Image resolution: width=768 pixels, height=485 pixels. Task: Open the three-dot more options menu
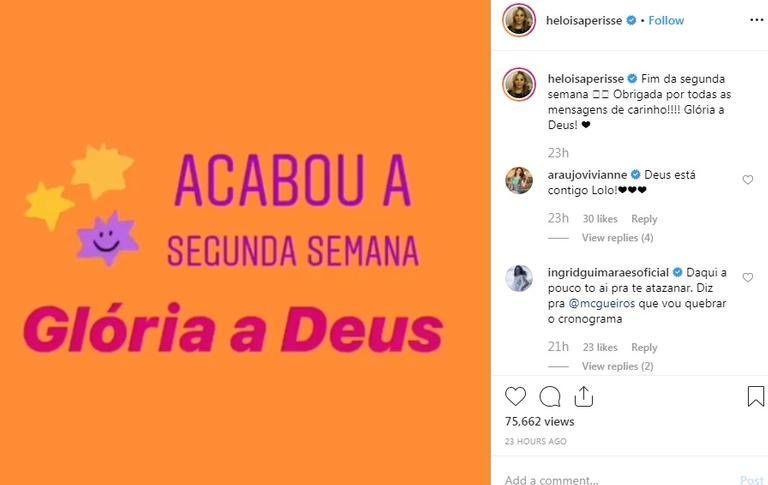pos(757,20)
